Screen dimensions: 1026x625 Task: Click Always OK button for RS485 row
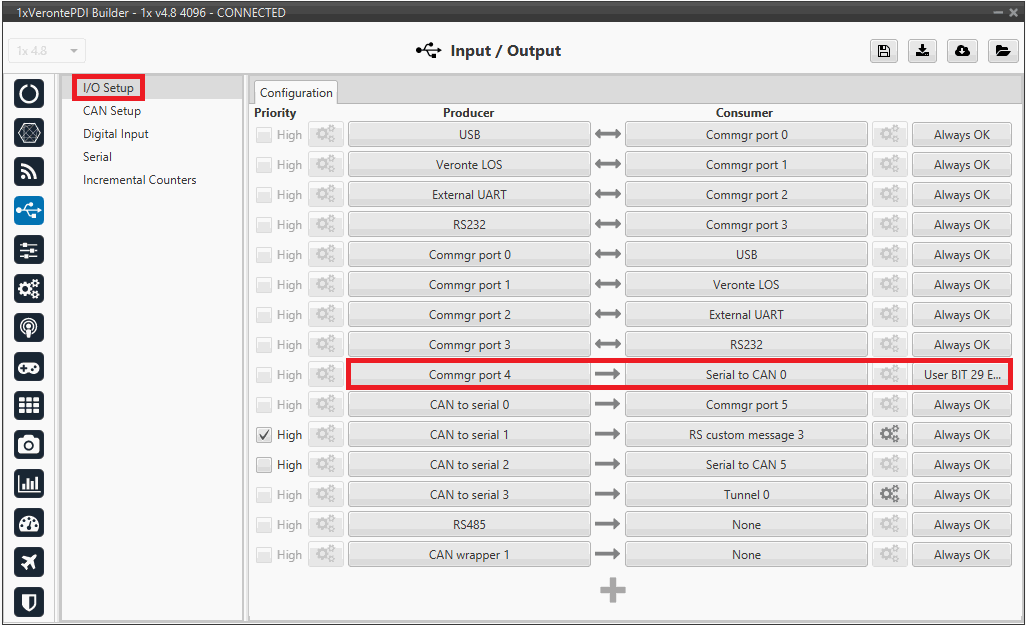coord(961,525)
